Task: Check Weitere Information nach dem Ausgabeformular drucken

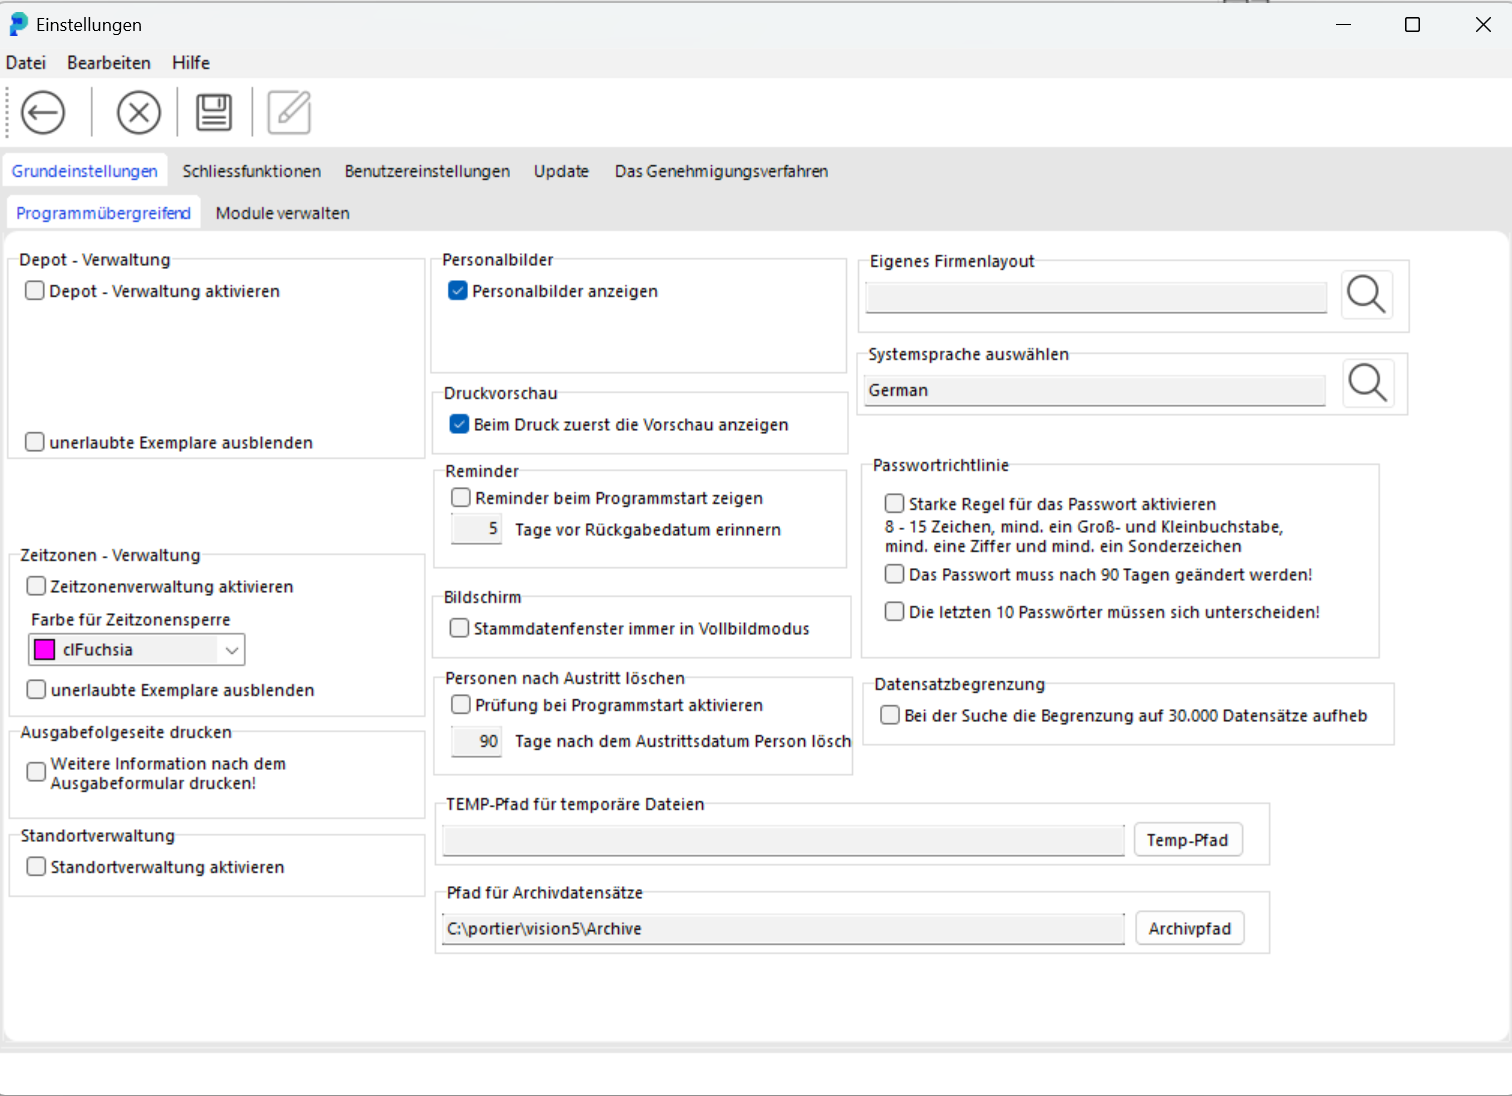Action: (36, 772)
